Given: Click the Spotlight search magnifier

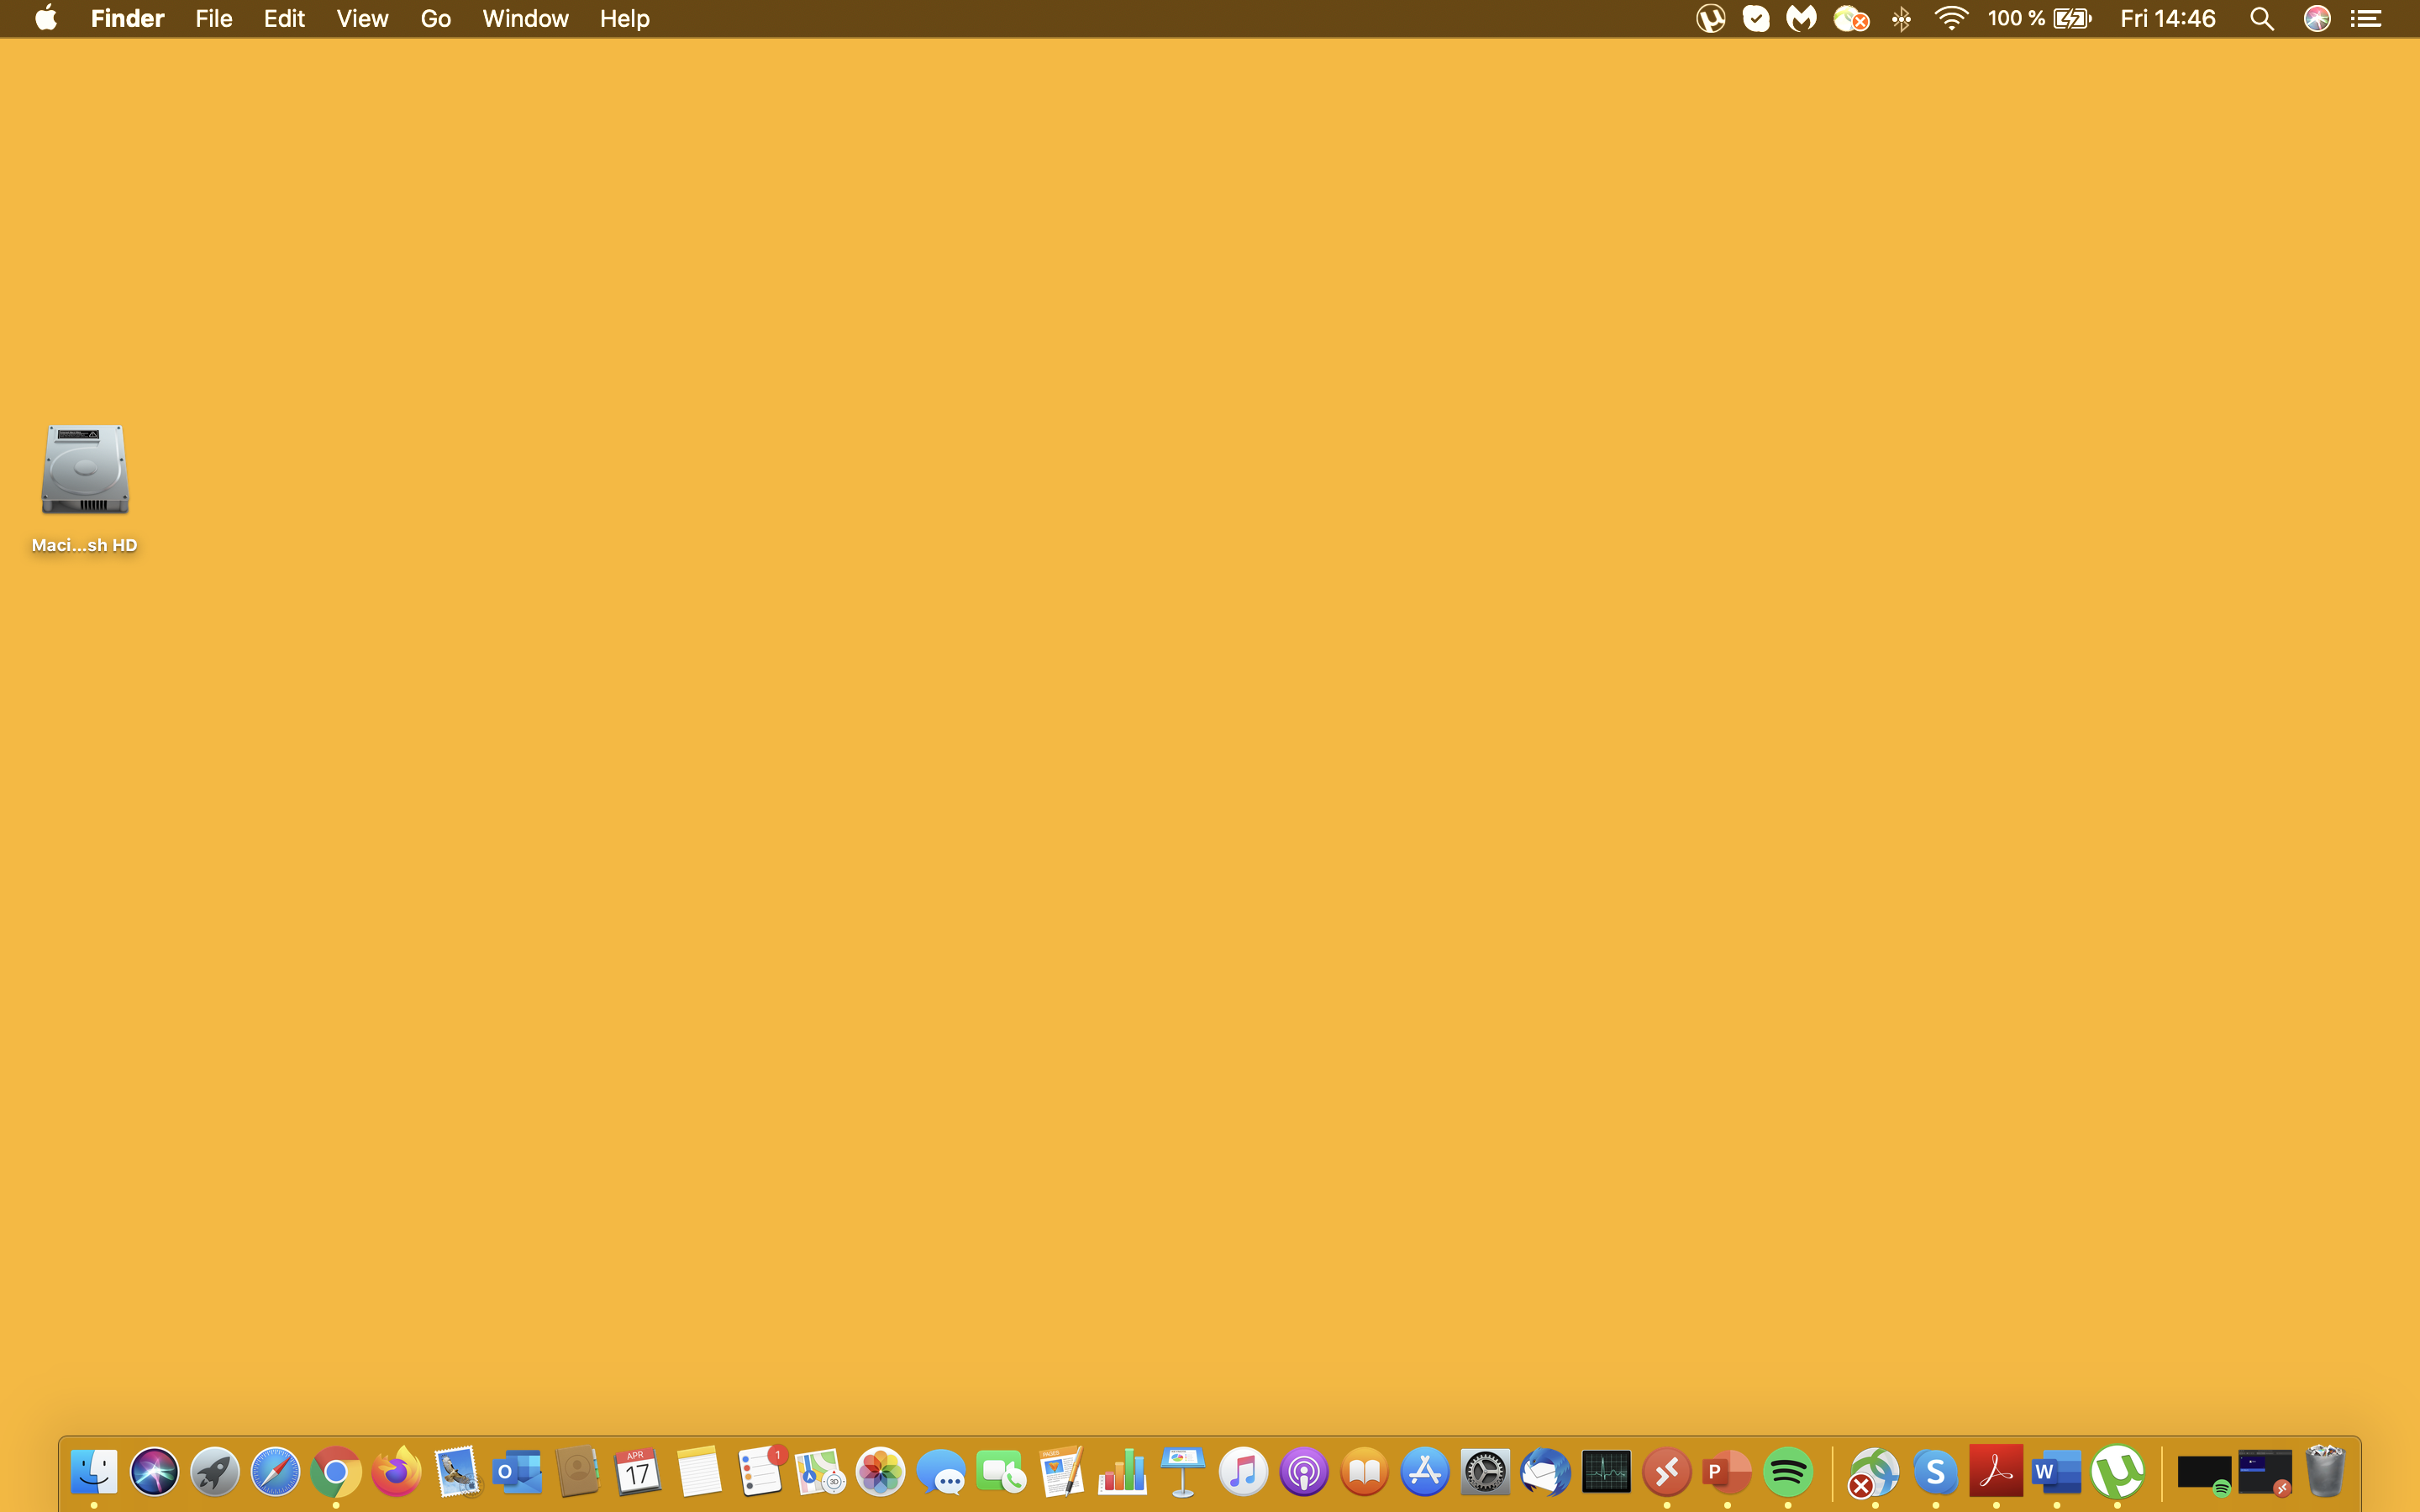Looking at the screenshot, I should point(2262,19).
